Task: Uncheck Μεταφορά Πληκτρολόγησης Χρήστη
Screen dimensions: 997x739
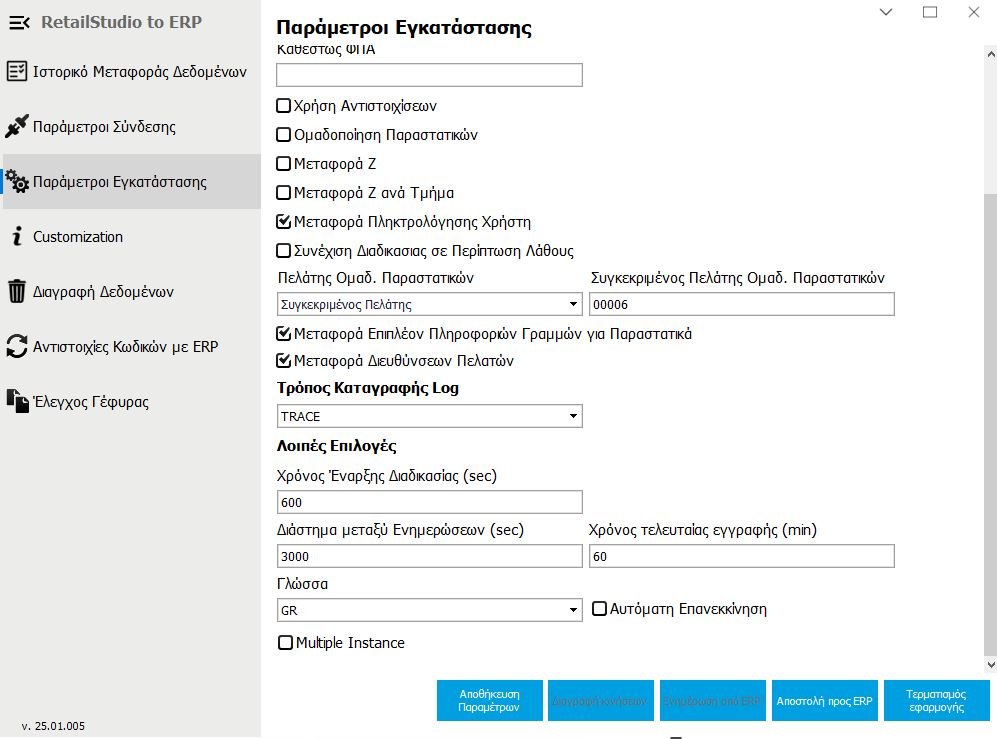Action: point(284,222)
